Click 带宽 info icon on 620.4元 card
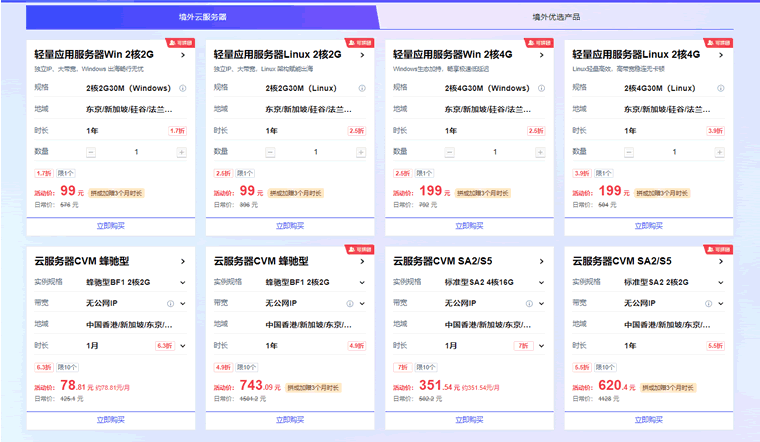The height and width of the screenshot is (442, 760). coord(708,304)
